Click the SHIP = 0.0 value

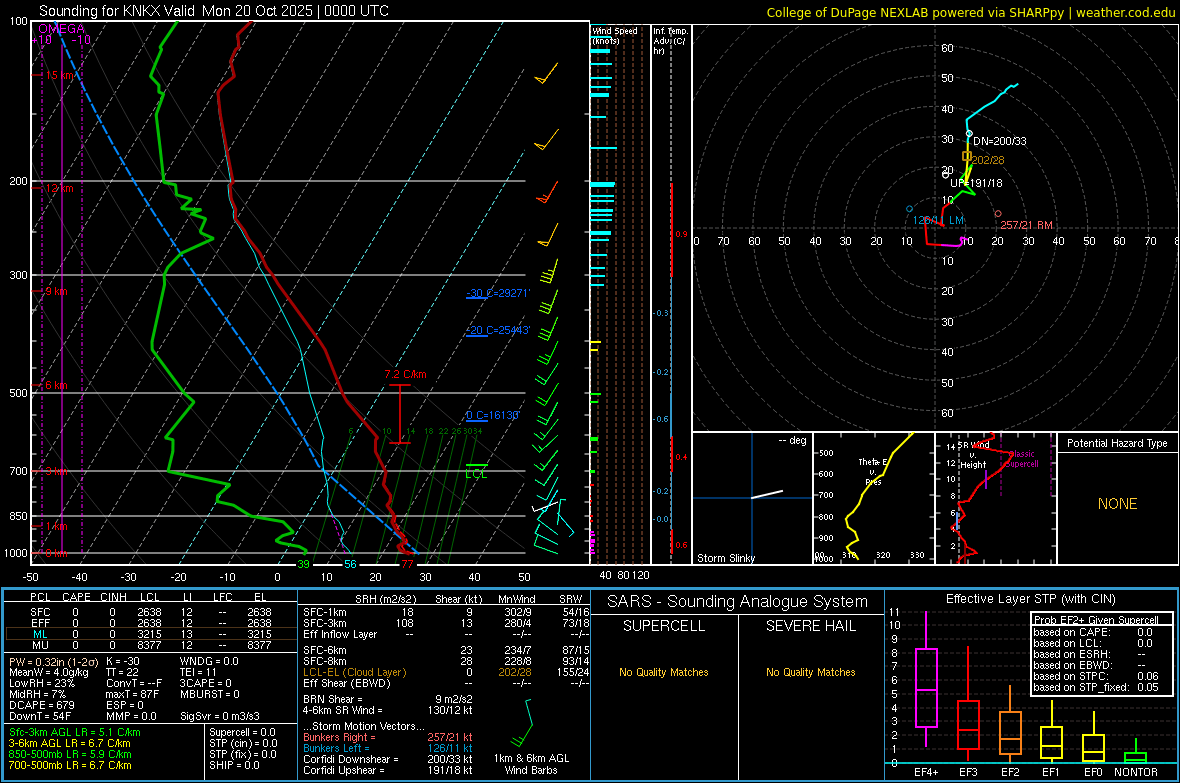(x=234, y=765)
